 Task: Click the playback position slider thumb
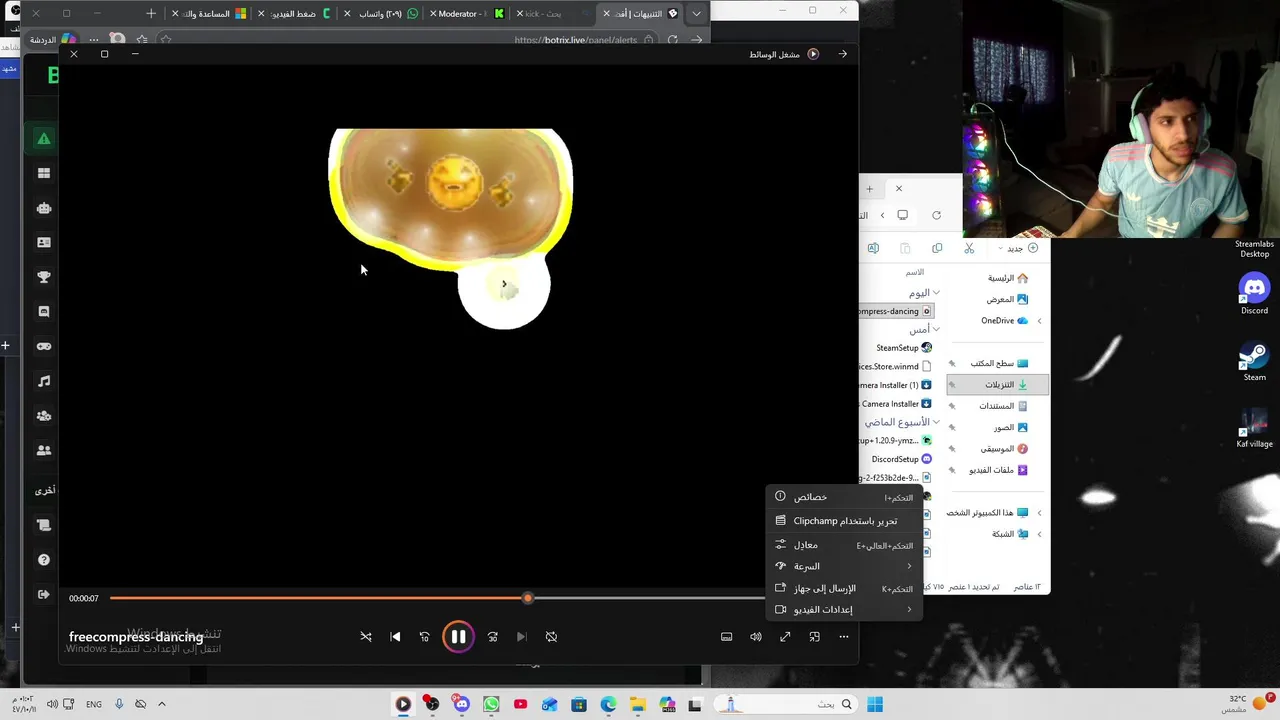pyautogui.click(x=527, y=598)
